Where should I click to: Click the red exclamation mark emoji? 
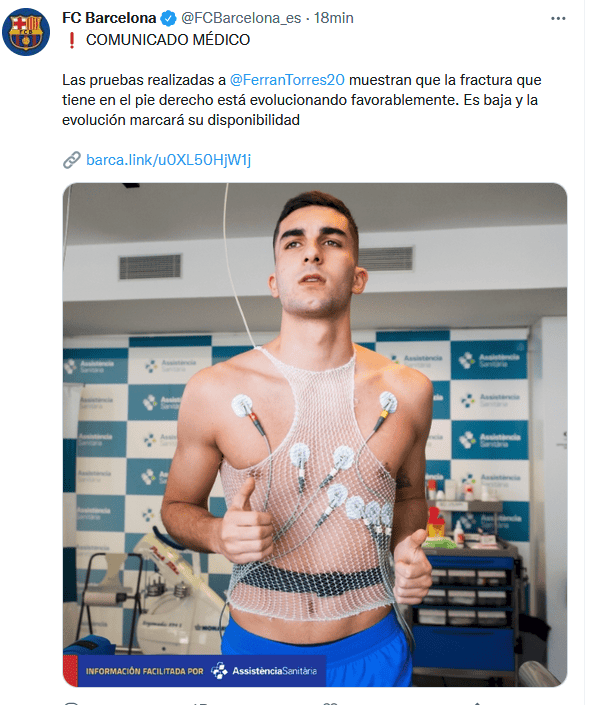[x=71, y=40]
